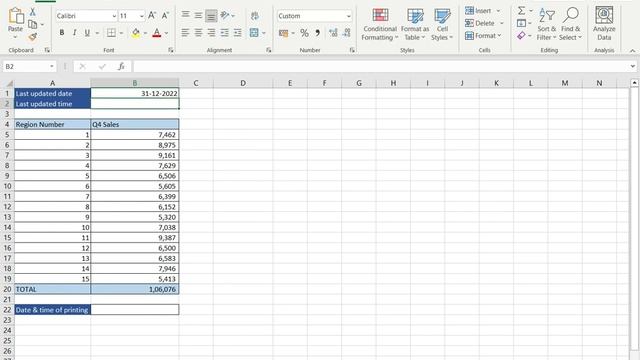Screen dimensions: 640x360
Task: Apply the yellow Fill Color
Action: 136,33
